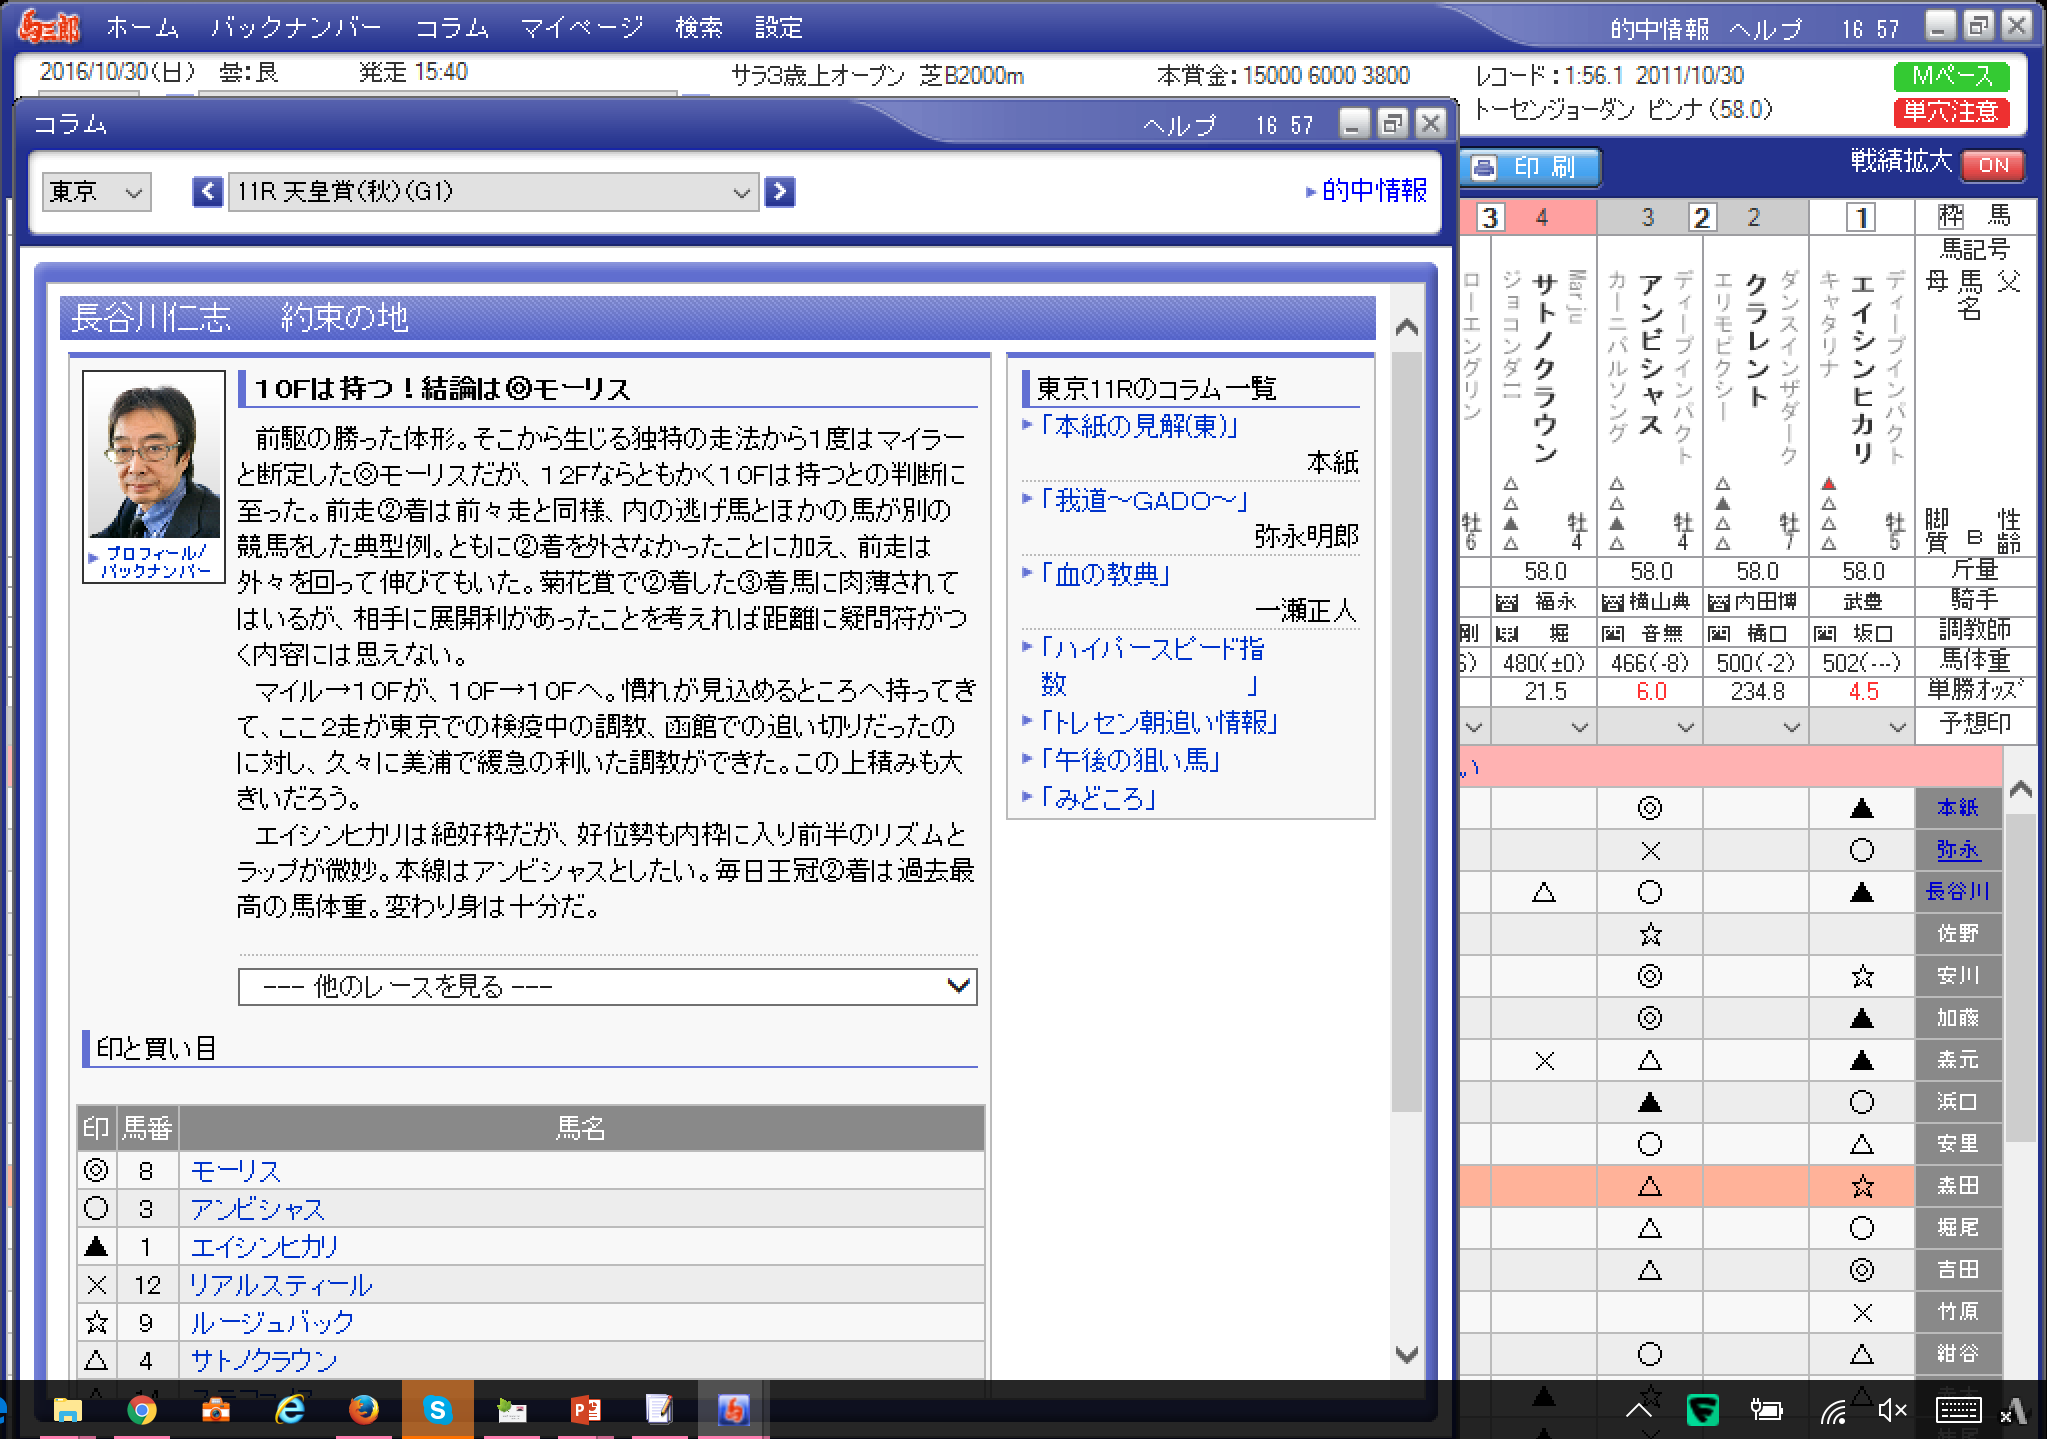Viewport: 2047px width, 1439px height.
Task: Go to next race with right arrow
Action: 779,191
